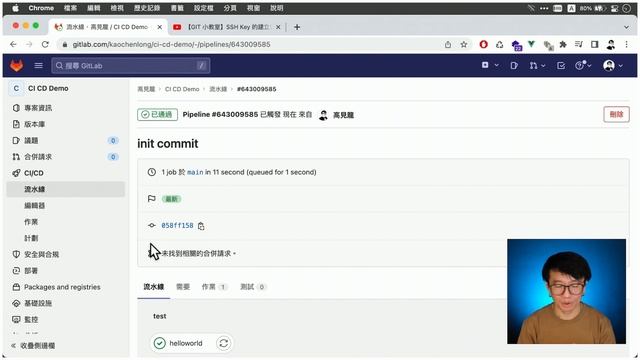Viewport: 640px width, 360px height.
Task: Open 合併請求 merge requests sidebar item
Action: (x=38, y=157)
